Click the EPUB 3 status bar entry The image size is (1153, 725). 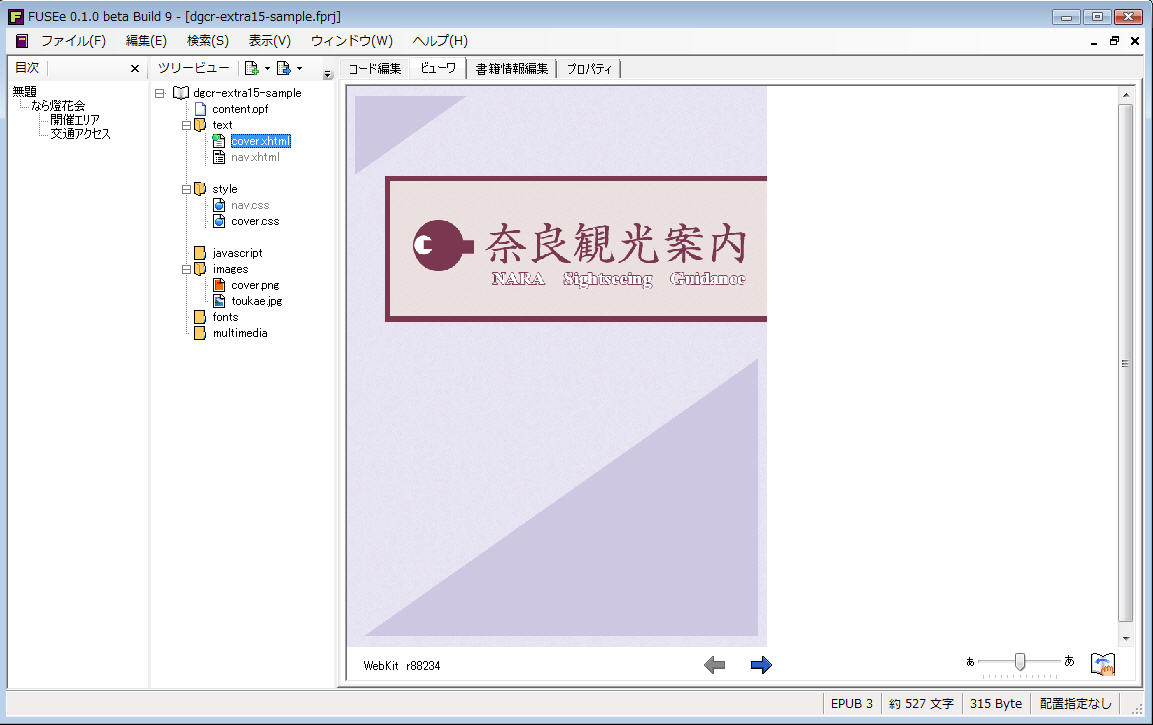click(x=852, y=704)
